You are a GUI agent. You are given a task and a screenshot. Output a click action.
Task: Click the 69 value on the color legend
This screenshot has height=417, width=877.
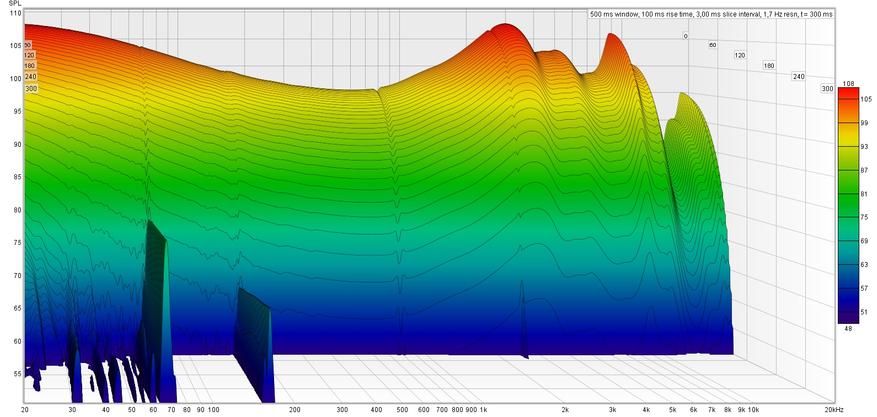pyautogui.click(x=864, y=240)
